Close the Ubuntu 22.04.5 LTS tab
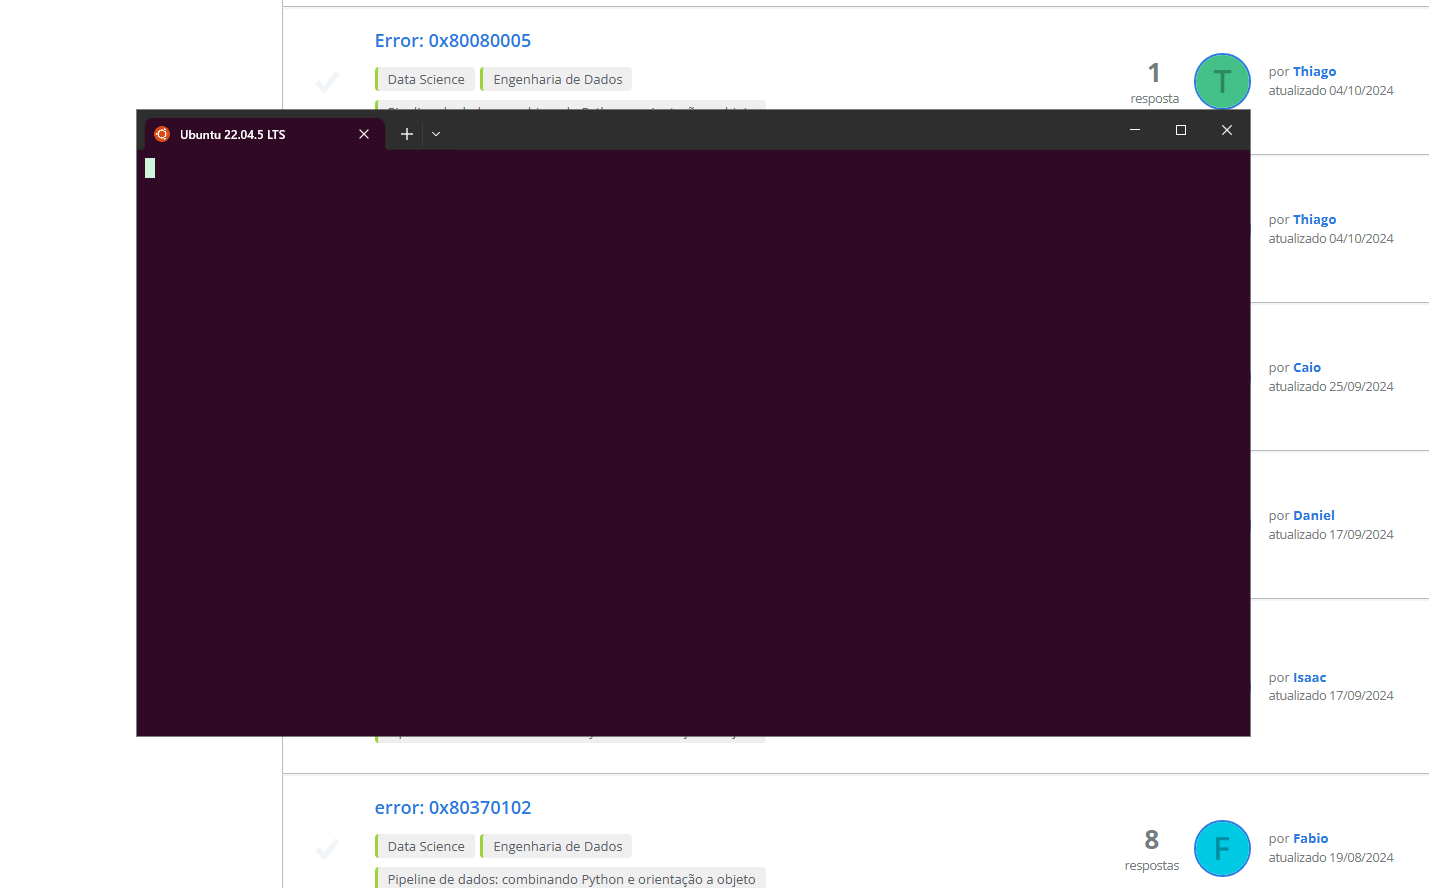Image resolution: width=1429 pixels, height=888 pixels. tap(364, 134)
